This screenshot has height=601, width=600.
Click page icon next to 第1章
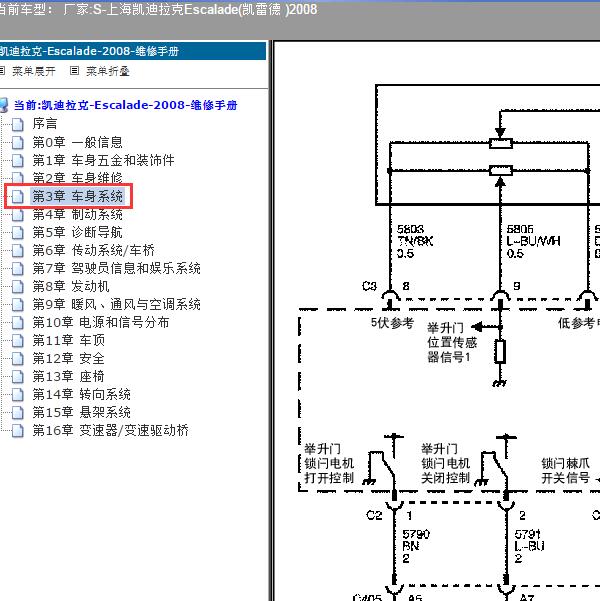(18, 161)
